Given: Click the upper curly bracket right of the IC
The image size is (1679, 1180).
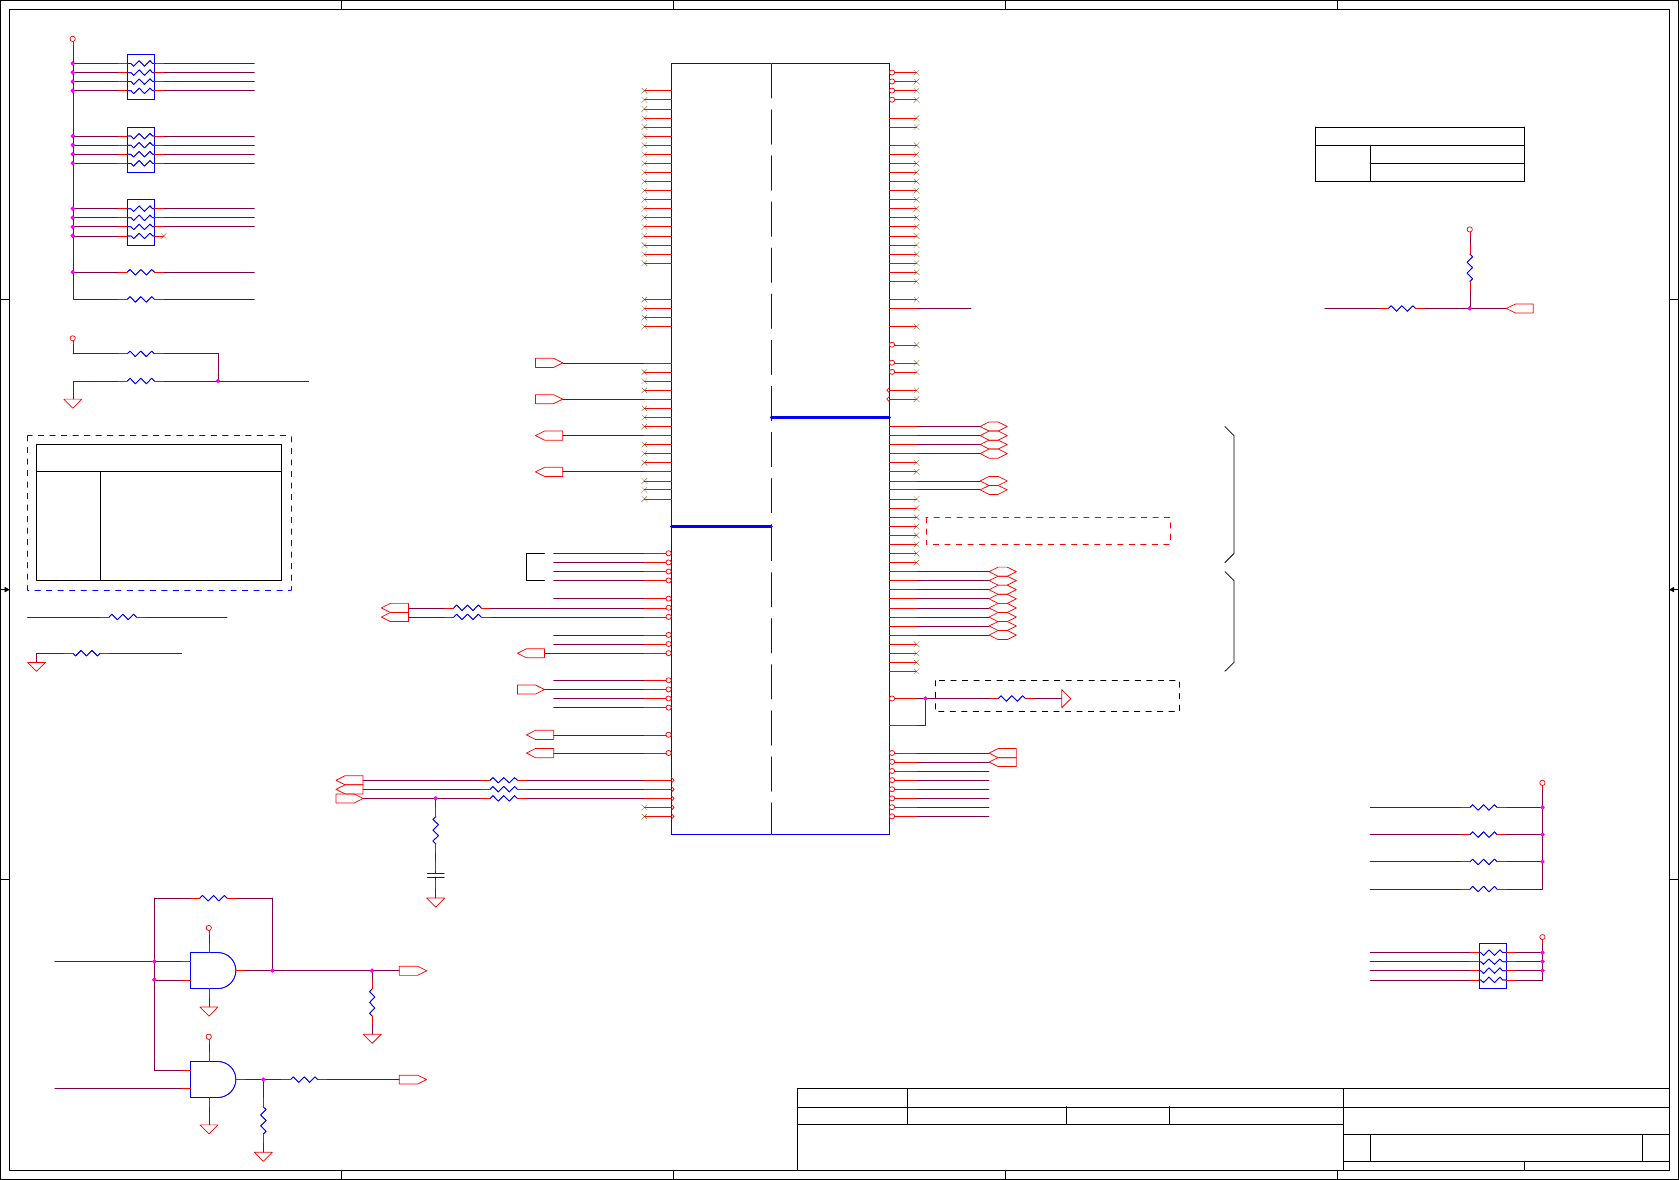Looking at the screenshot, I should (x=1230, y=494).
